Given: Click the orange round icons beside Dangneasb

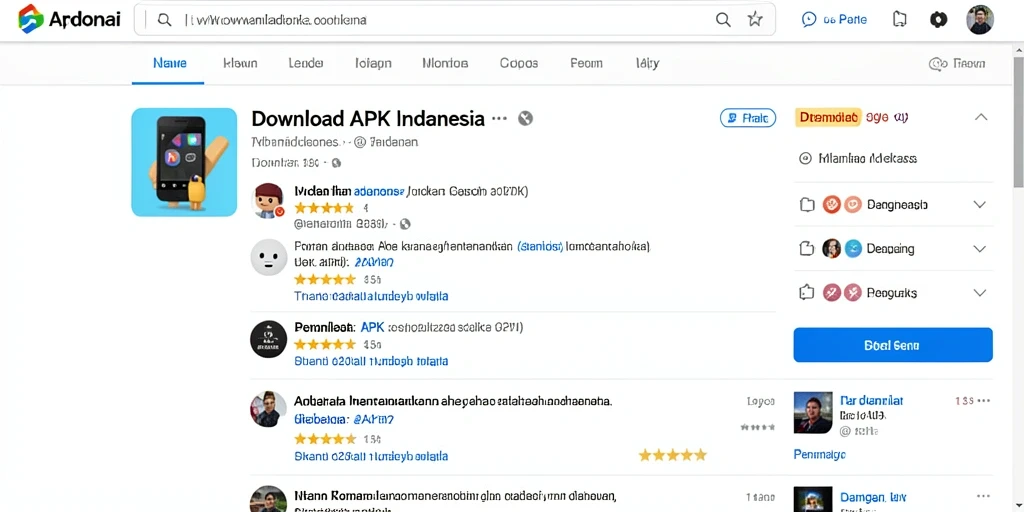Looking at the screenshot, I should pyautogui.click(x=842, y=204).
